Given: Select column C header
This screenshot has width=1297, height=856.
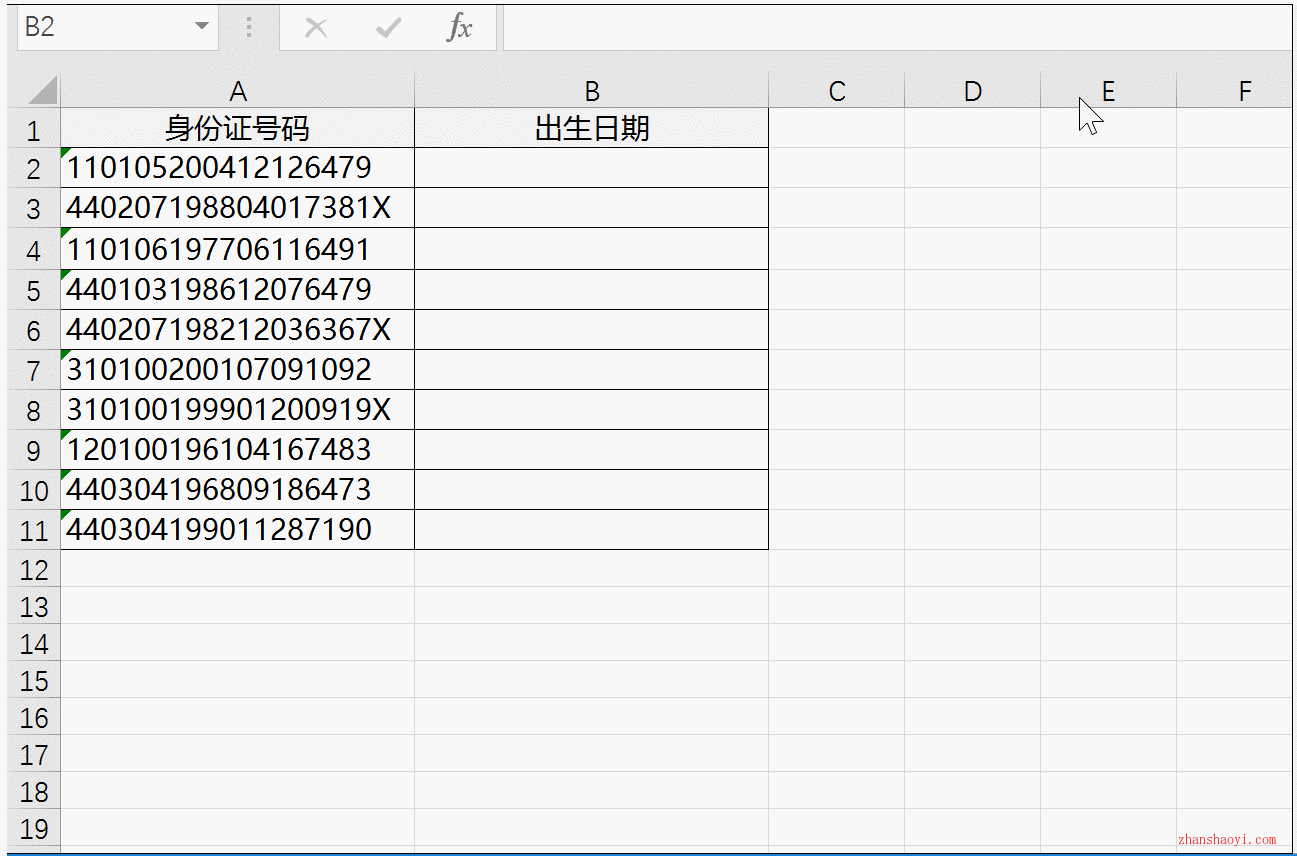Looking at the screenshot, I should point(837,92).
